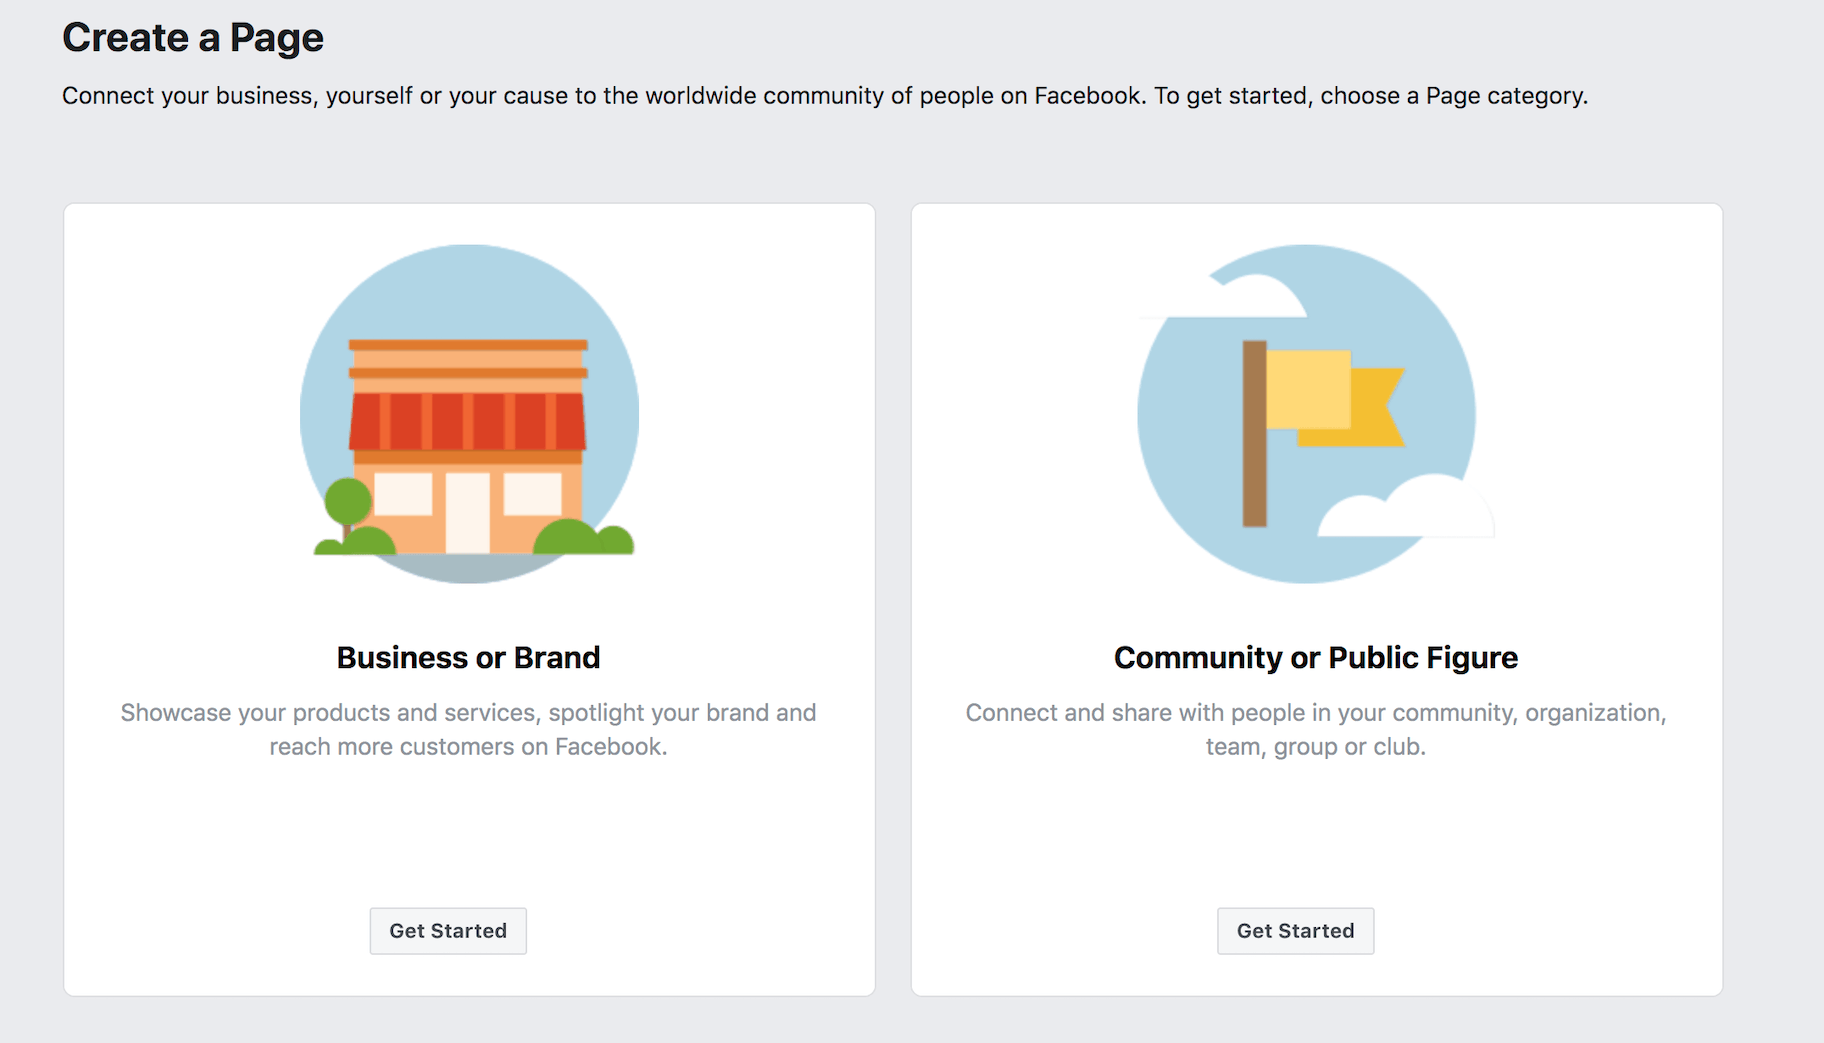Click the Create a Page title

tap(192, 37)
